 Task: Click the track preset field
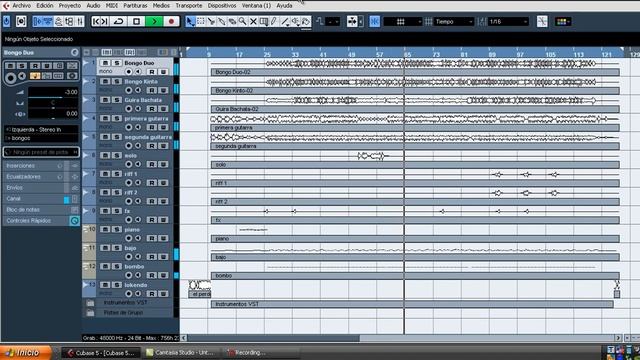pos(41,152)
